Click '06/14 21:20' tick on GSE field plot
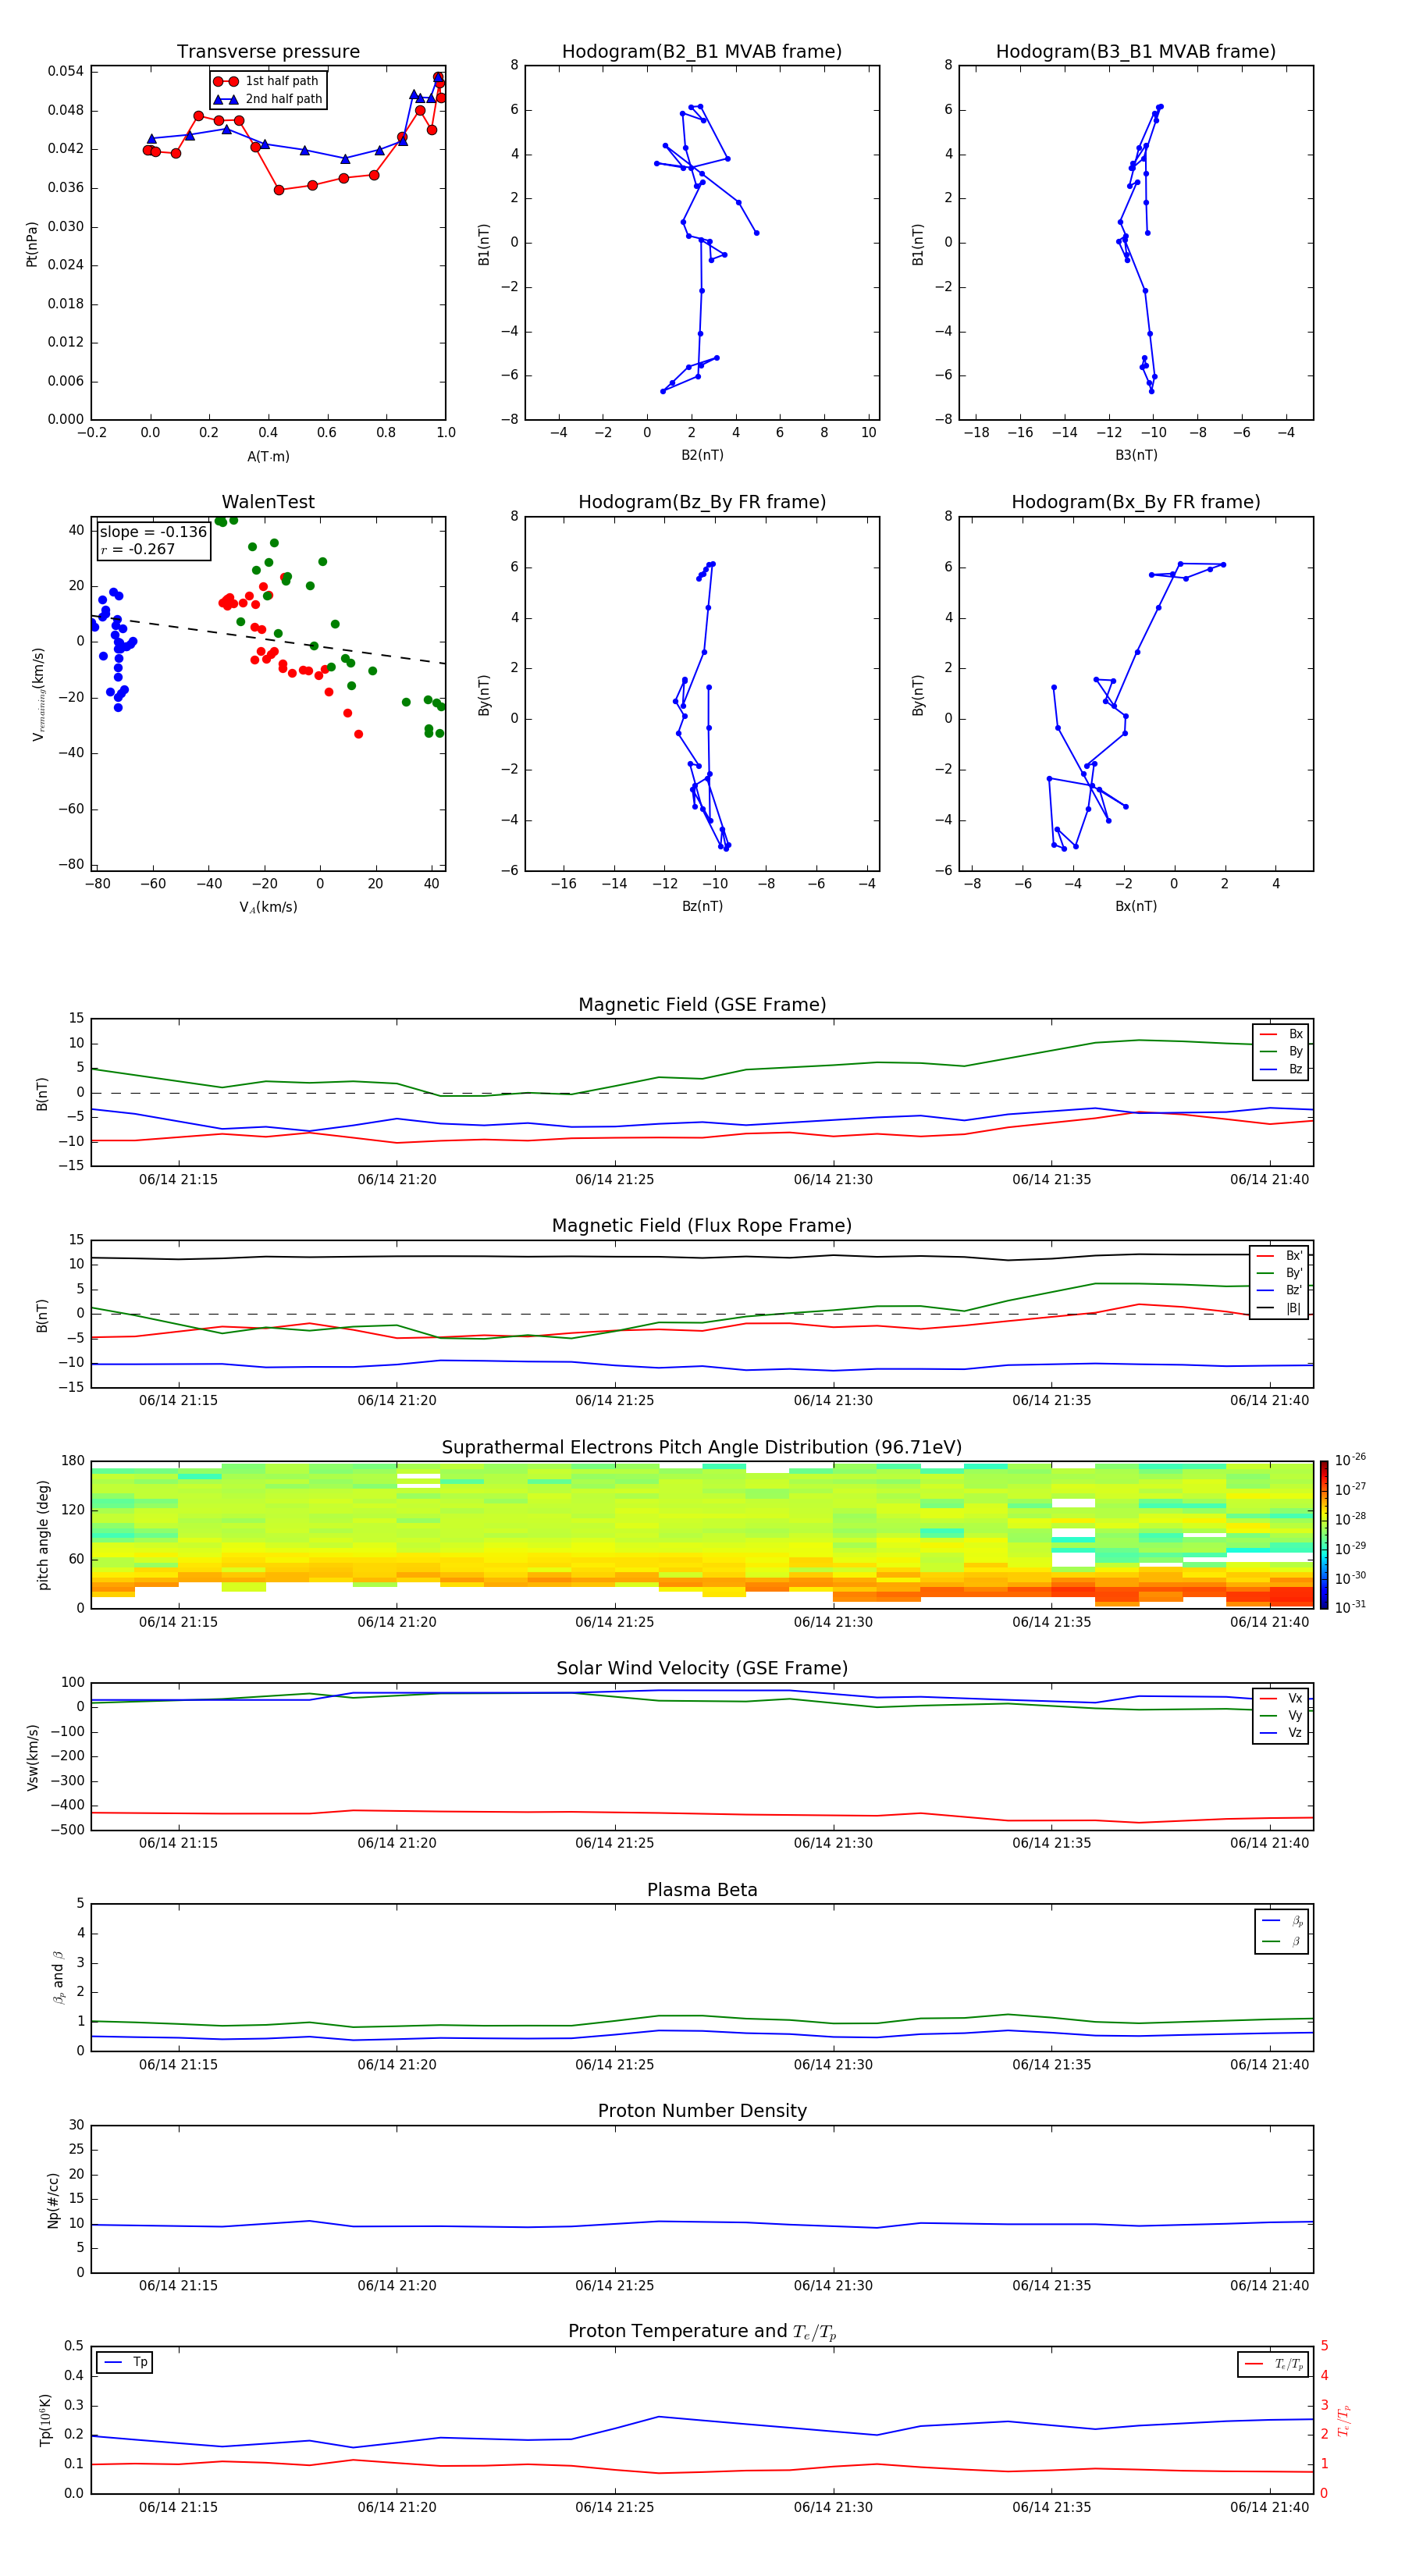Image resolution: width=1405 pixels, height=2576 pixels. point(397,1180)
